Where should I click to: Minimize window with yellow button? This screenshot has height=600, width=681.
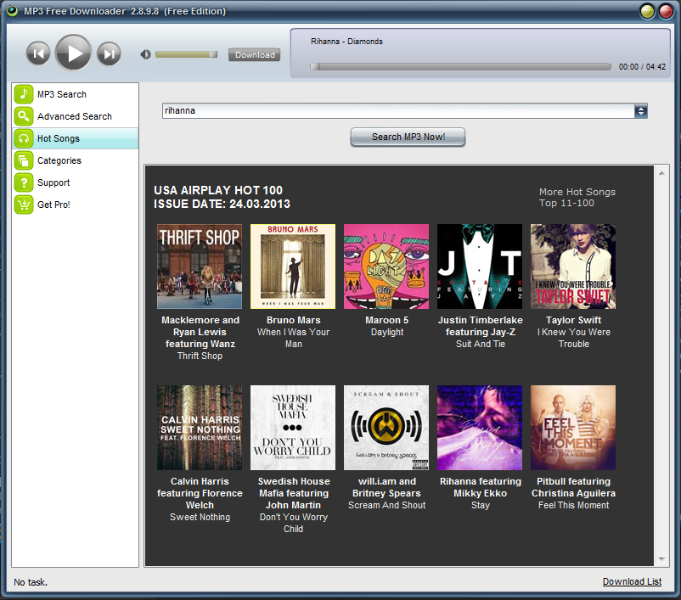coord(647,11)
